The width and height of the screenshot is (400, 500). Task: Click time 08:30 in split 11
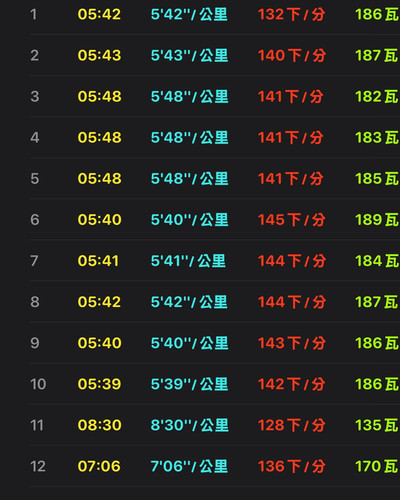[100, 425]
